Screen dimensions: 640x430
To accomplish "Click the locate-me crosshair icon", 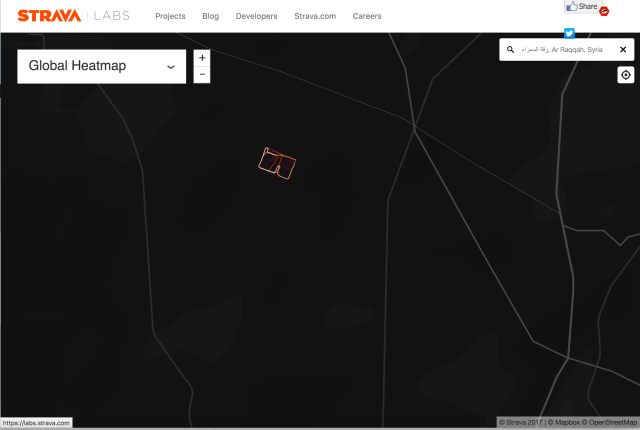I will [626, 75].
